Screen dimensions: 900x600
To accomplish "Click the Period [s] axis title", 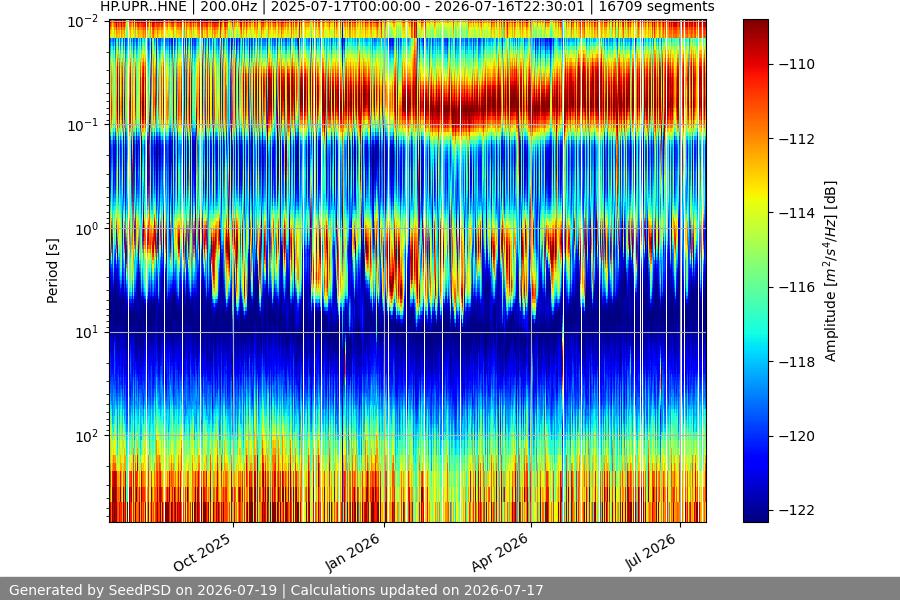I will [x=52, y=271].
